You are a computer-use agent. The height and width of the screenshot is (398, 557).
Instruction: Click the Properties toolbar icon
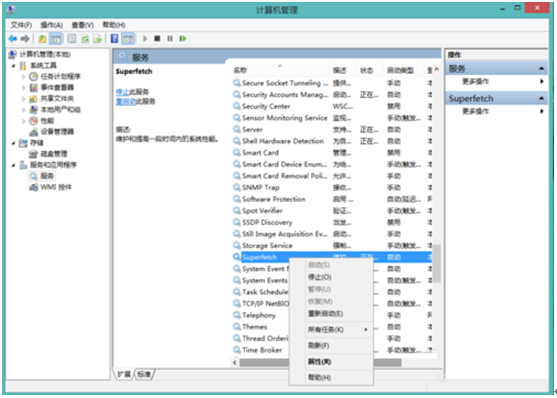[72, 38]
